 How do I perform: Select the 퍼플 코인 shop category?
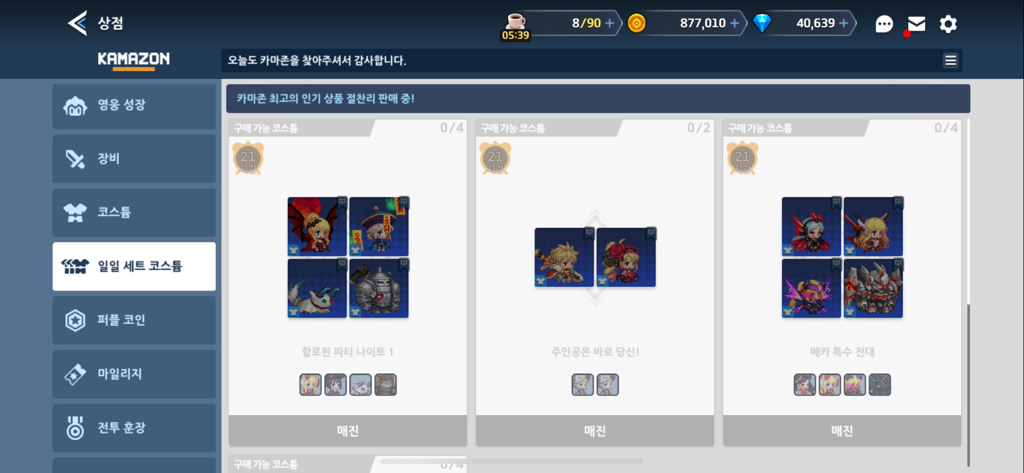pos(134,320)
